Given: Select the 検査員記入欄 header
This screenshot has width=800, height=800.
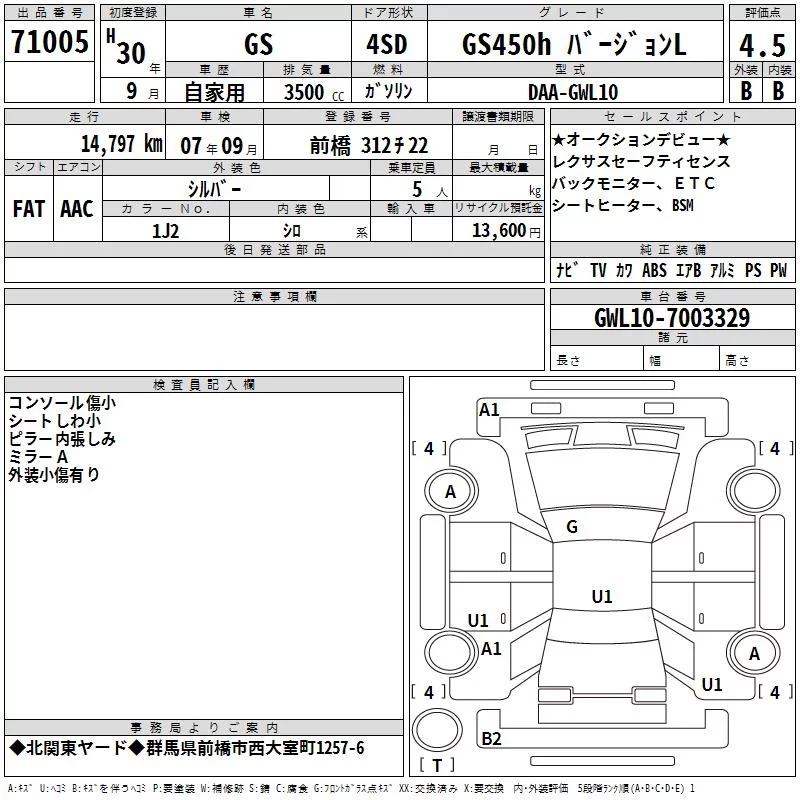Looking at the screenshot, I should [x=204, y=385].
